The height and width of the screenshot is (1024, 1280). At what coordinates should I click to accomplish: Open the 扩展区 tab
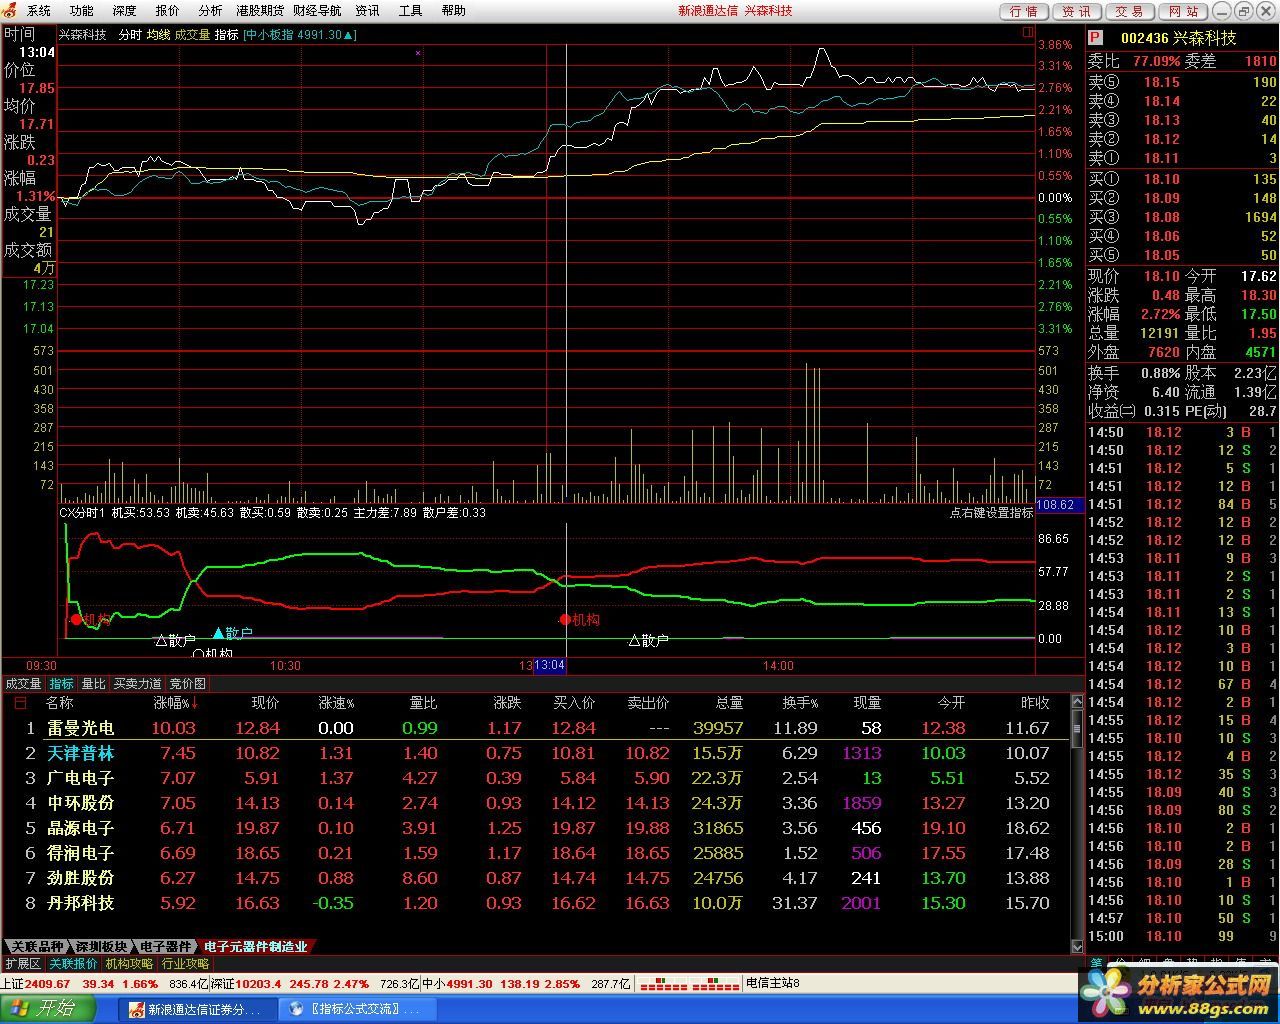coord(23,964)
